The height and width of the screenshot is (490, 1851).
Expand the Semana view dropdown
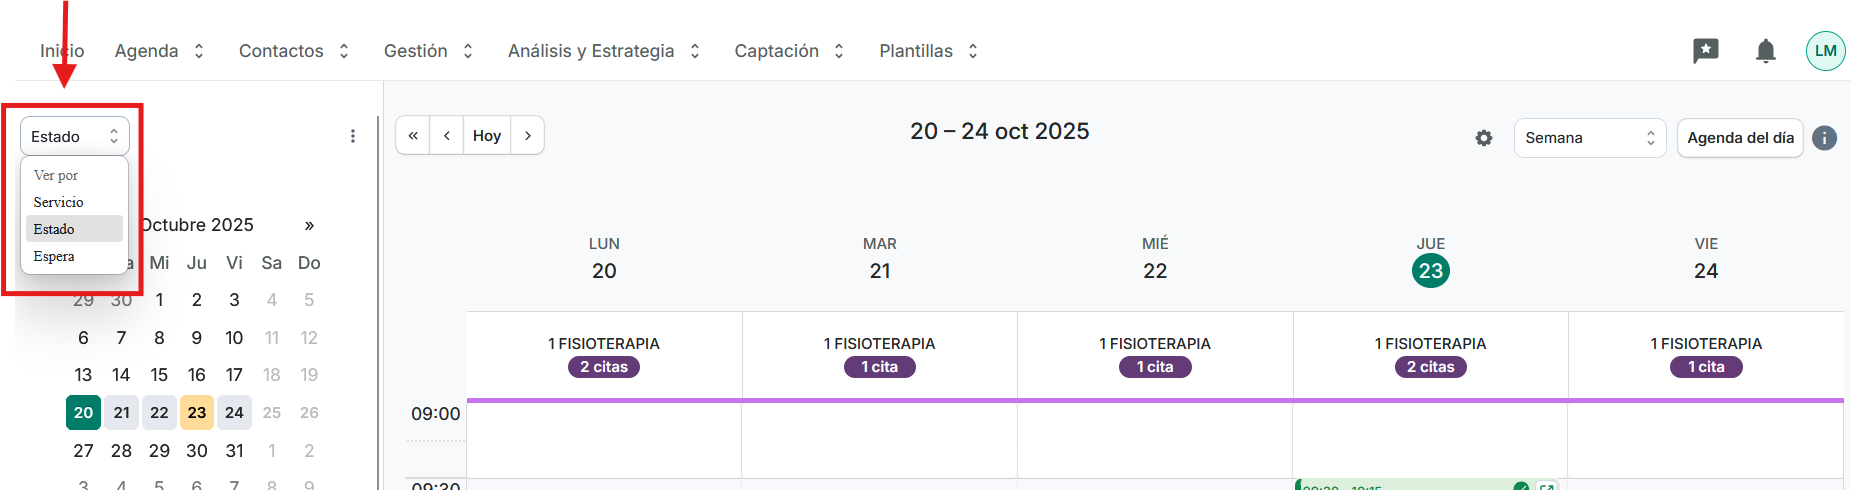click(x=1589, y=138)
